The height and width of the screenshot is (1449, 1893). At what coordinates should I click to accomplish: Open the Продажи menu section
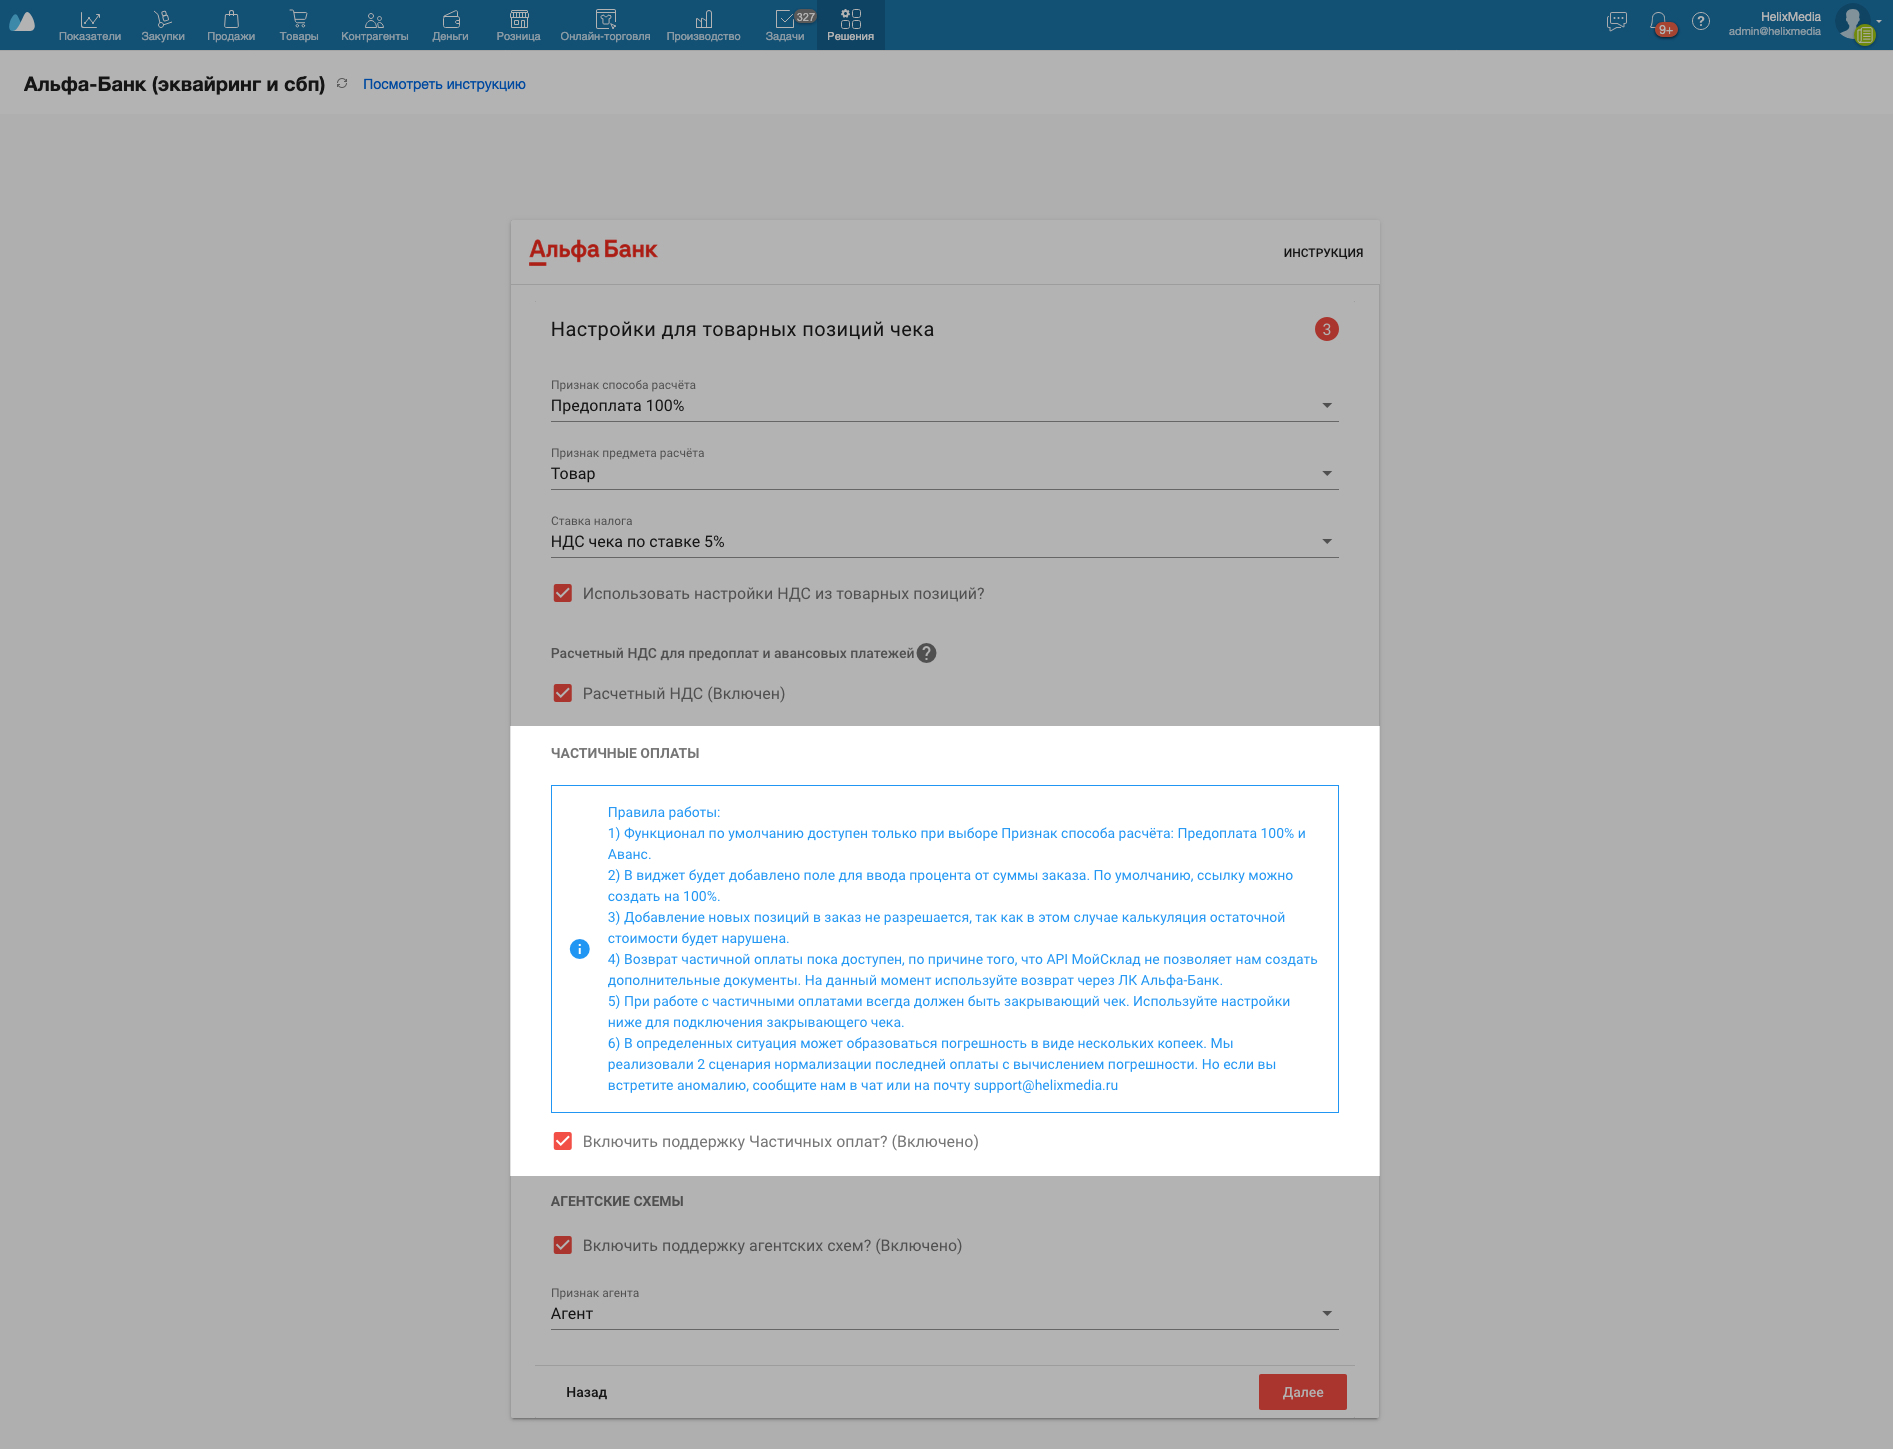click(x=231, y=25)
